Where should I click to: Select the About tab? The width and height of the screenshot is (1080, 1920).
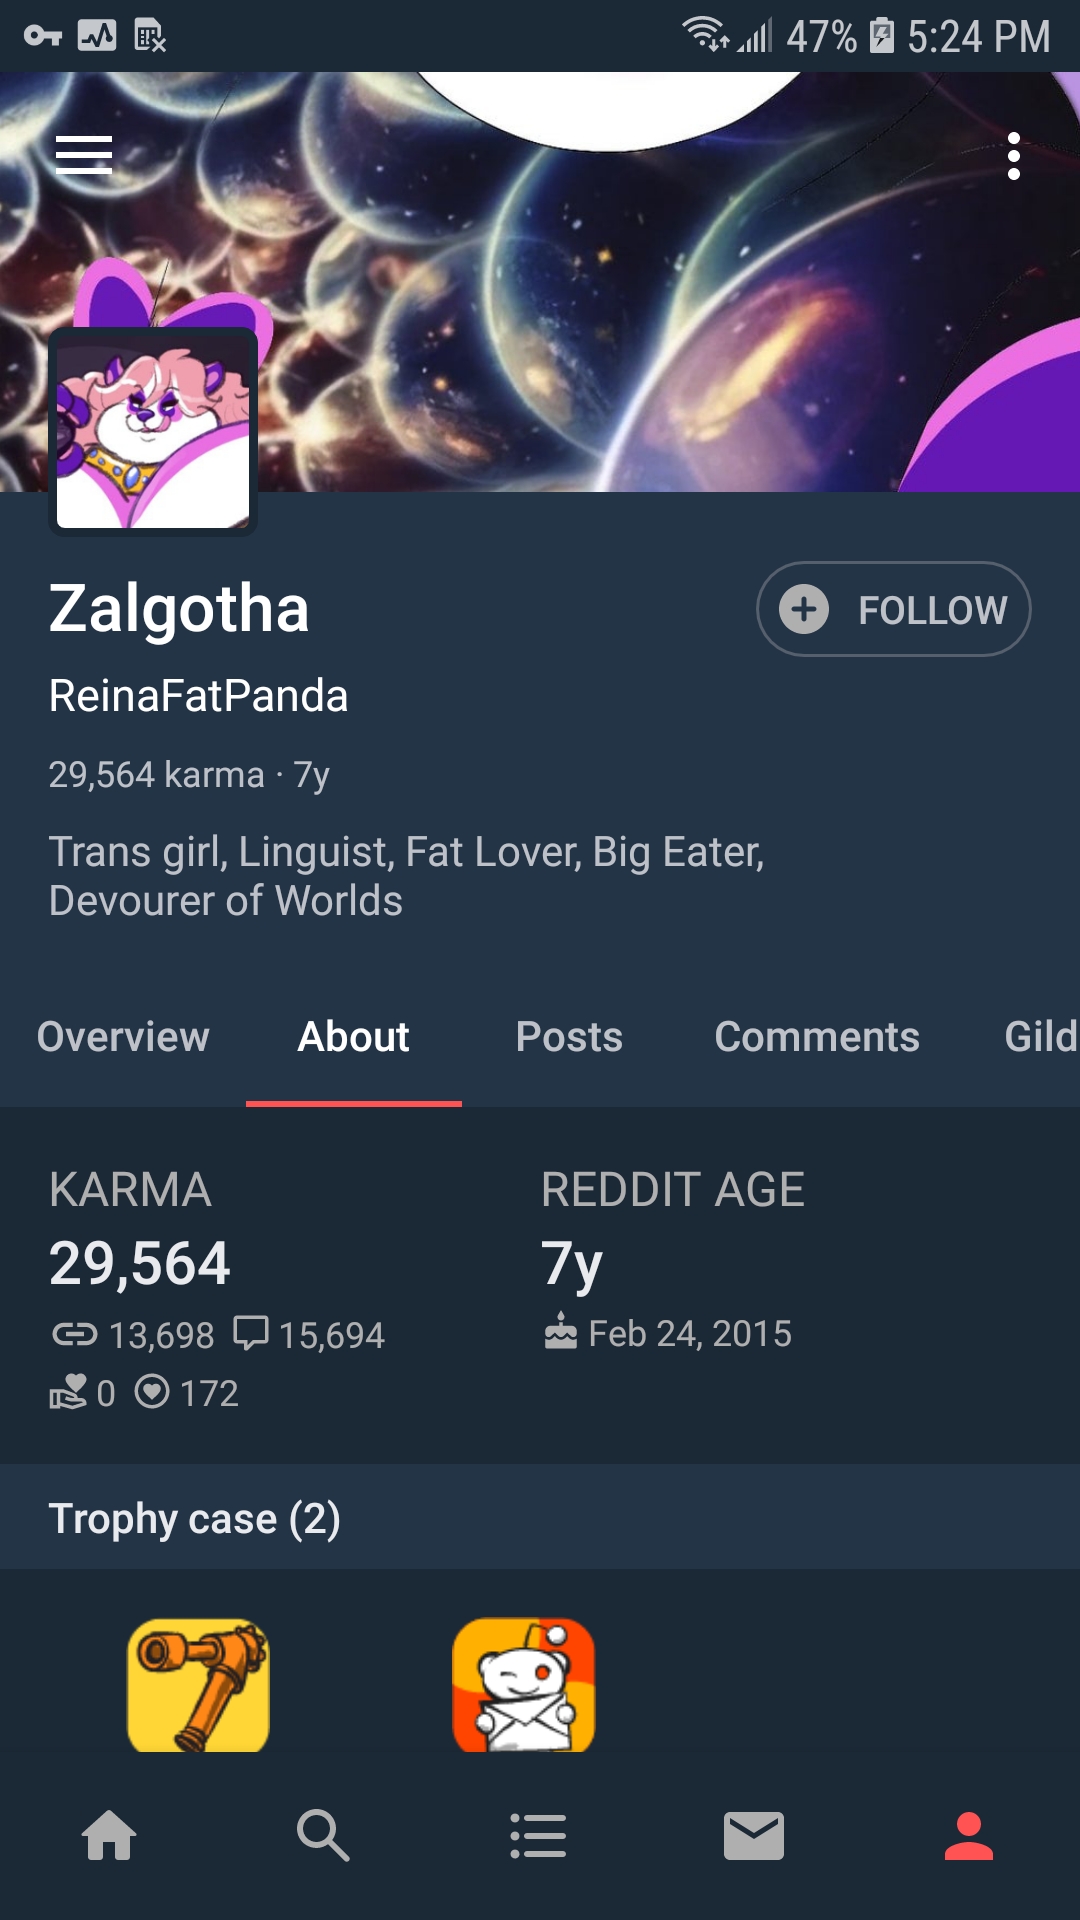[x=354, y=1037]
